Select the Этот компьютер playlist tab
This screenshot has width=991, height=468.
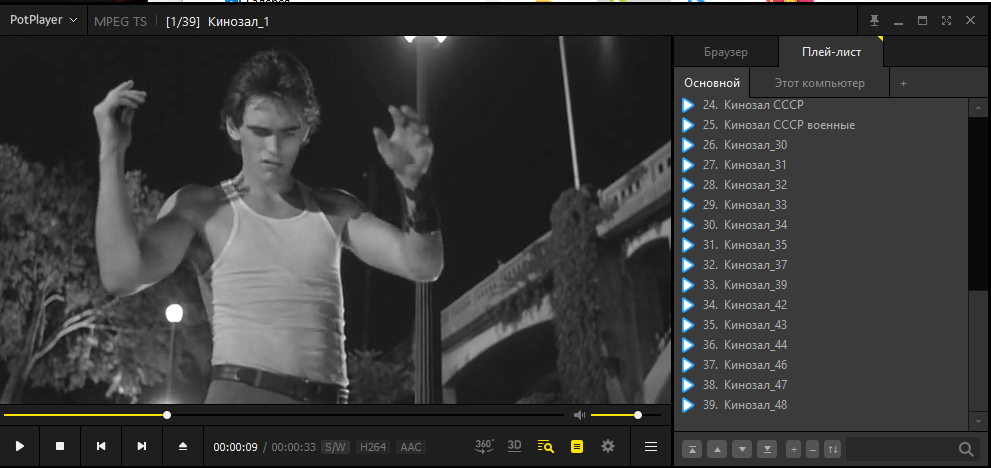(x=820, y=83)
